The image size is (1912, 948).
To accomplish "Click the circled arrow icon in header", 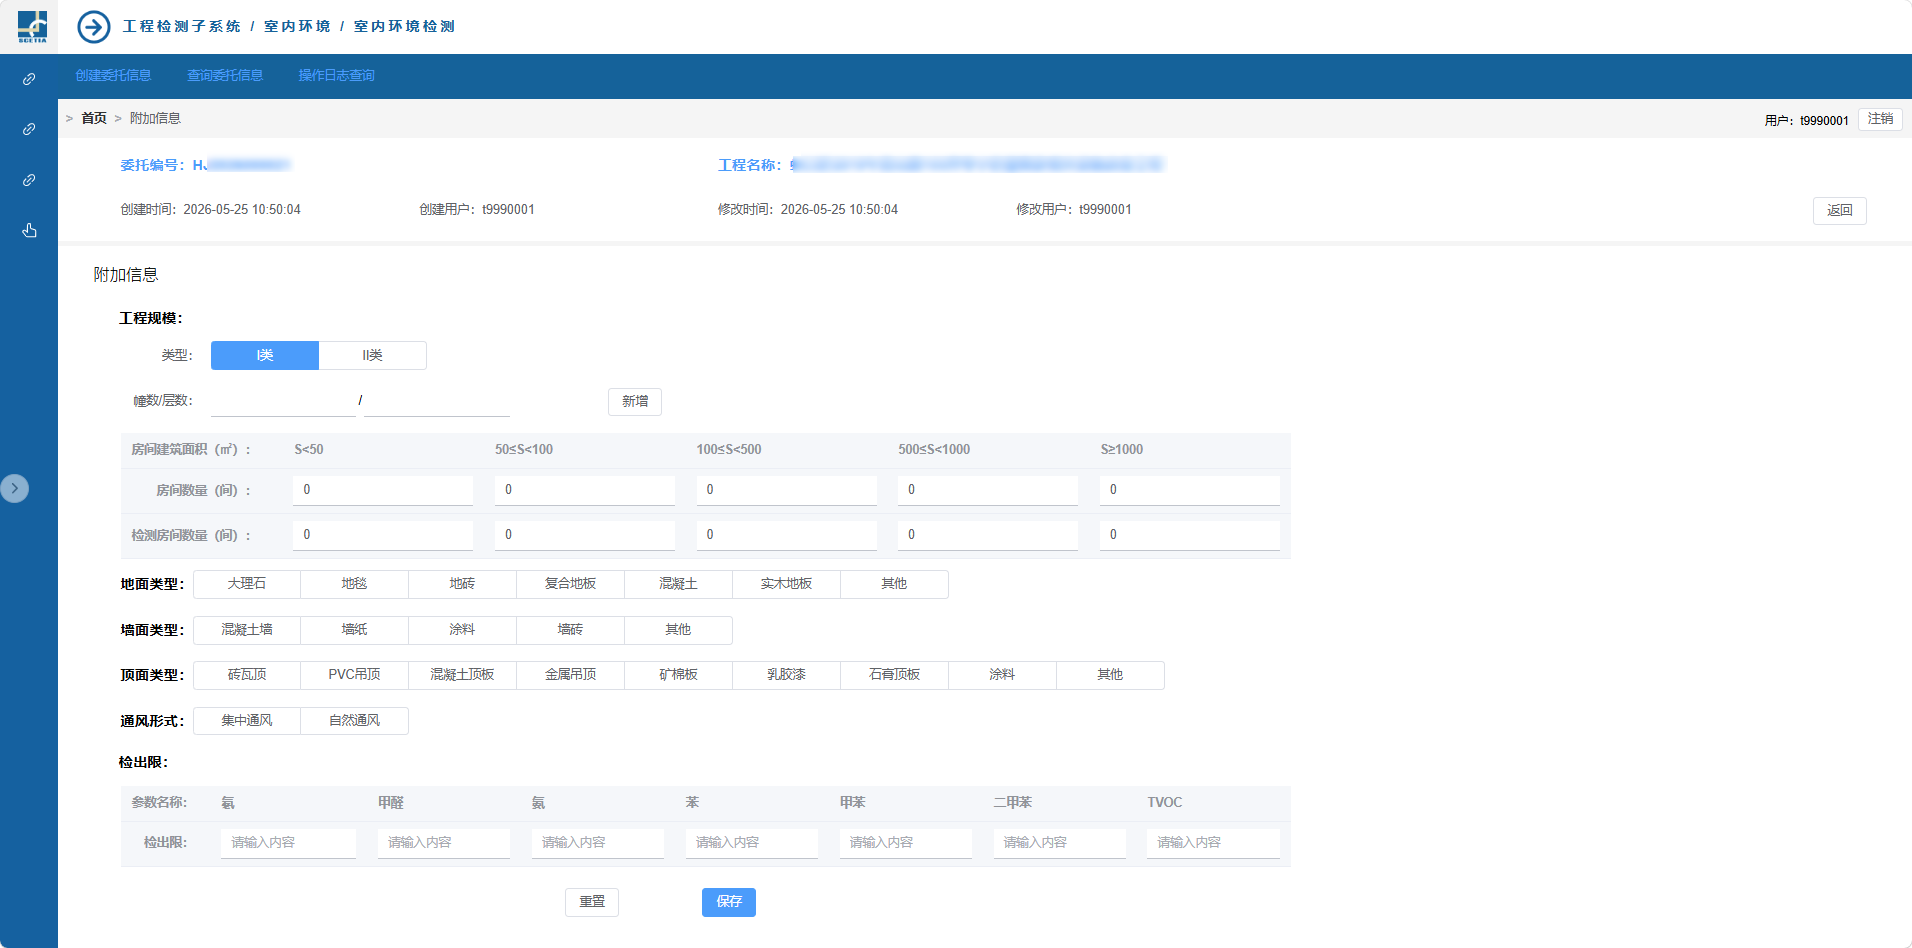I will [94, 26].
